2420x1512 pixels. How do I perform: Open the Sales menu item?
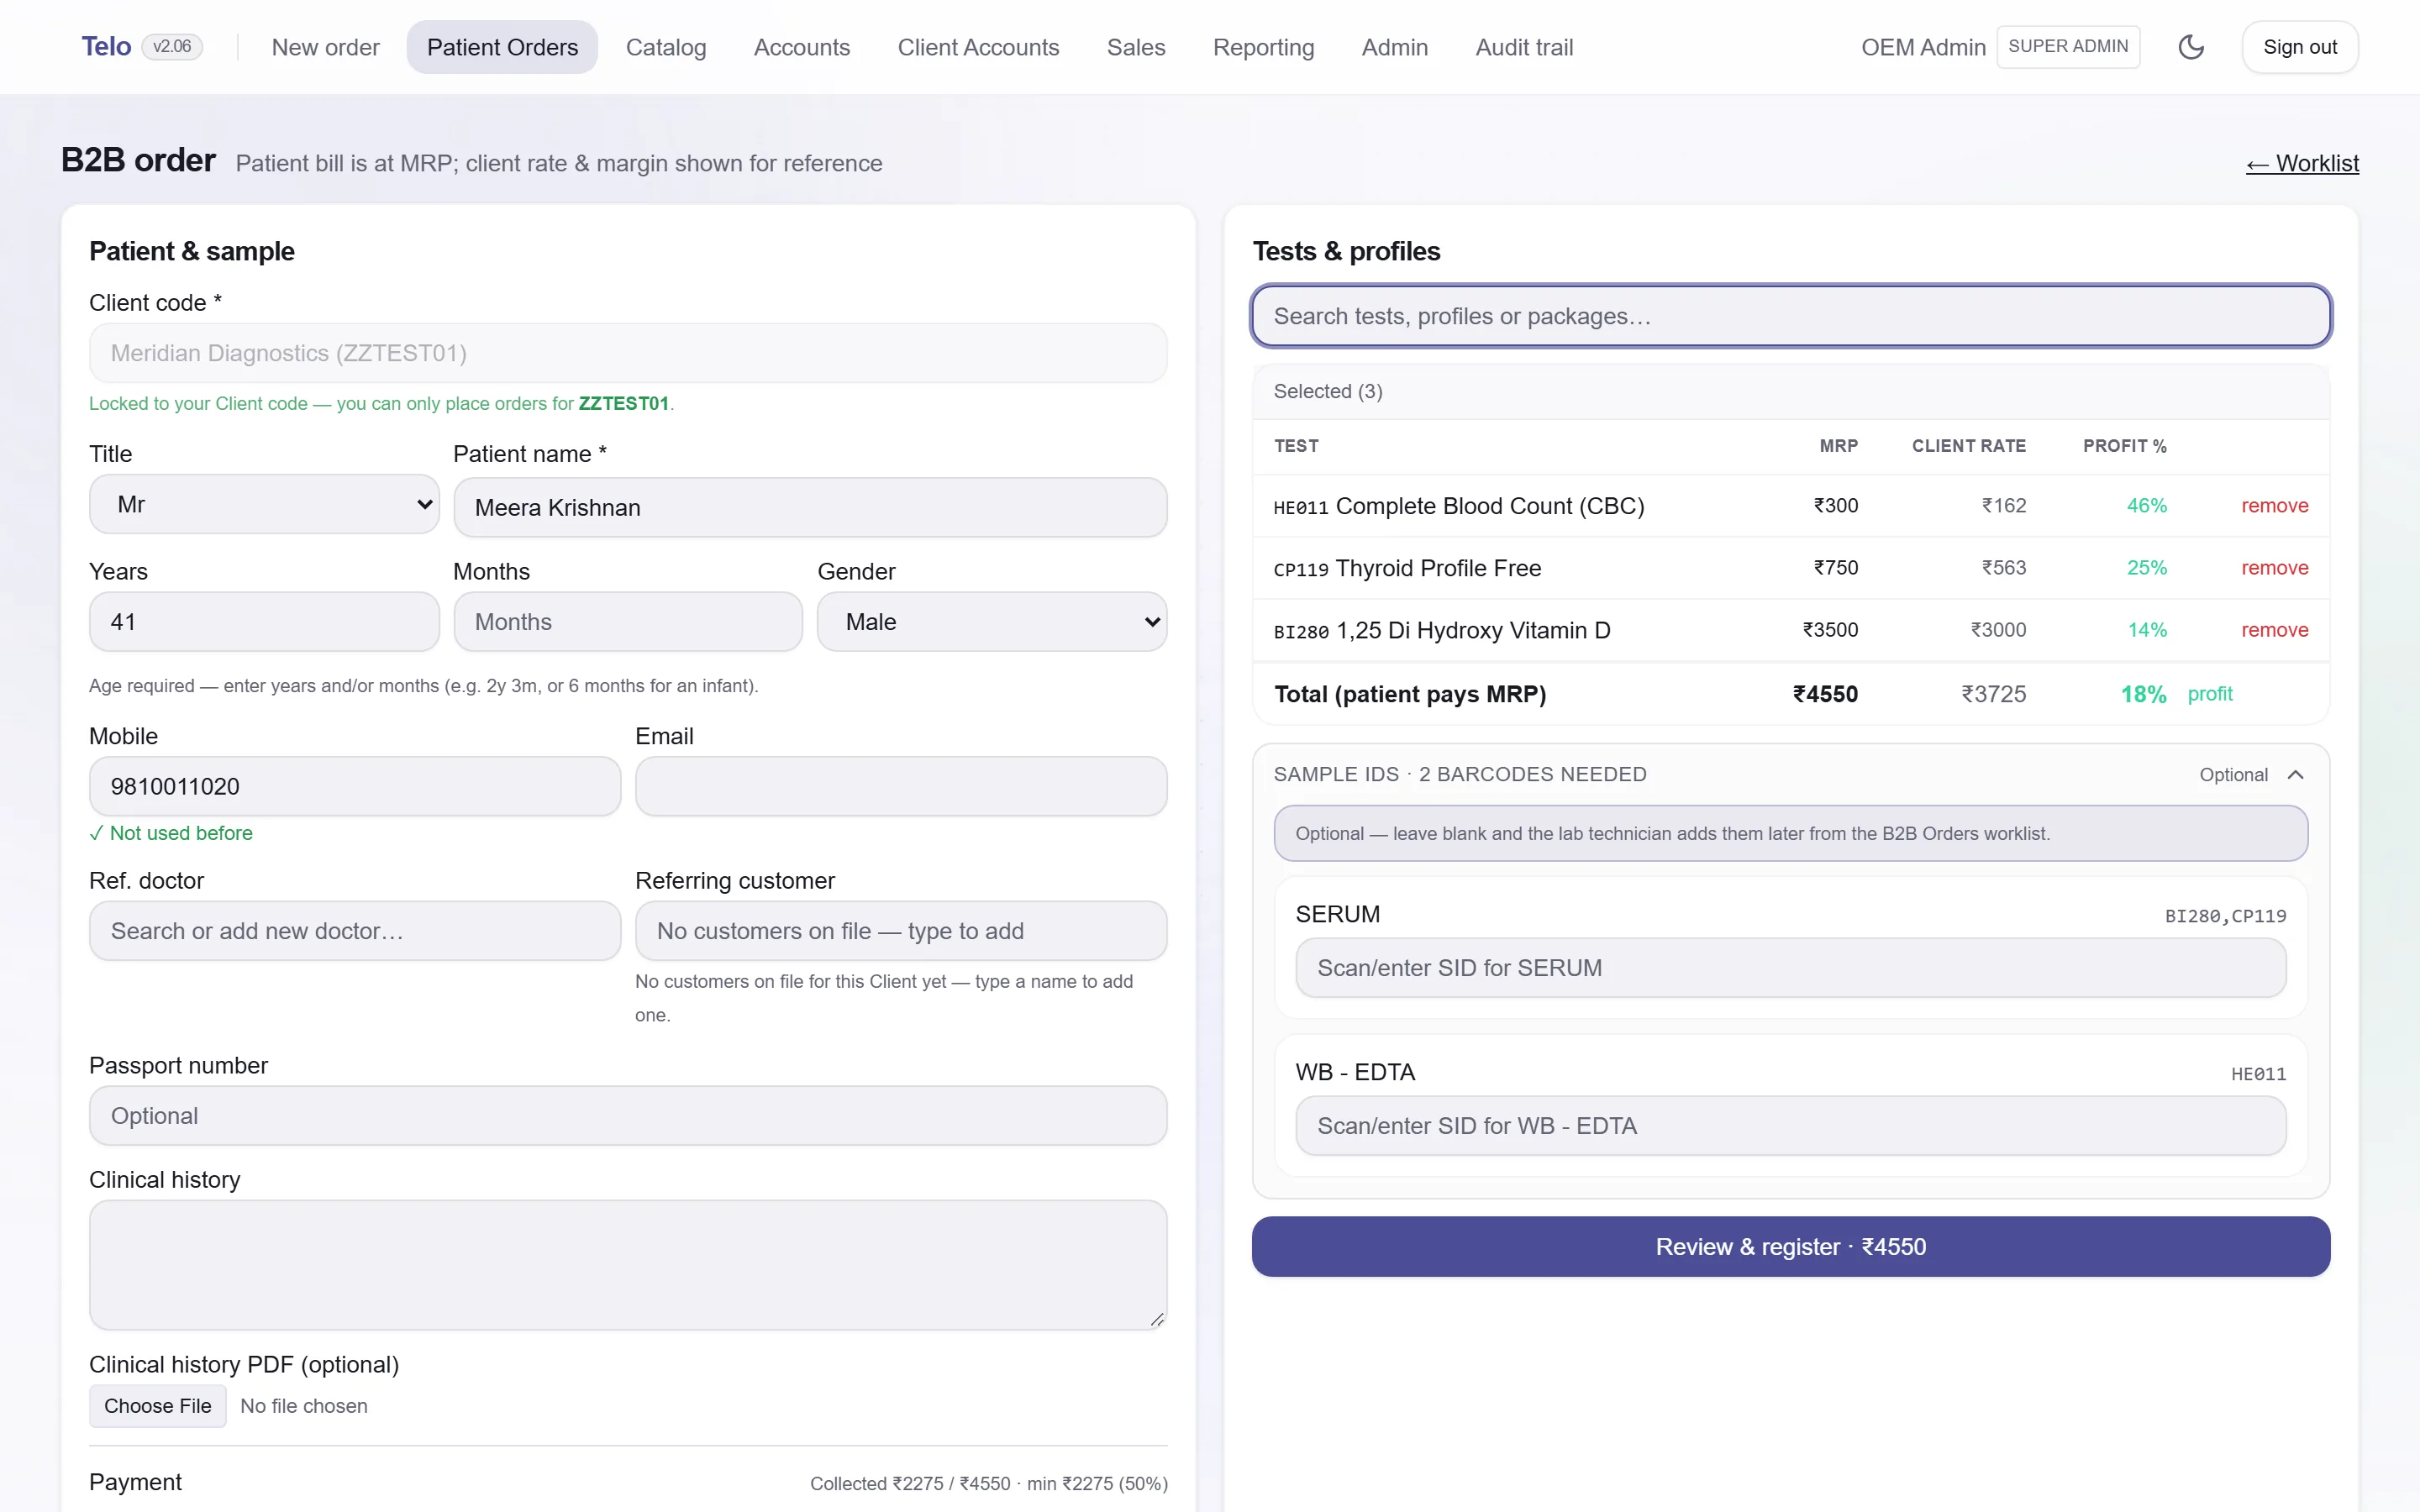[x=1136, y=47]
